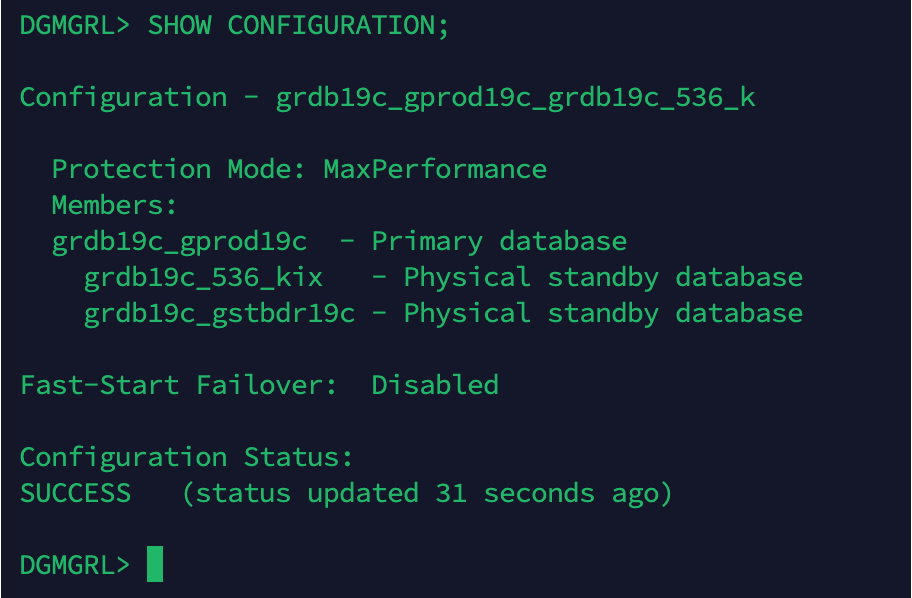
Task: Click the MaxPerformance value
Action: (x=435, y=169)
